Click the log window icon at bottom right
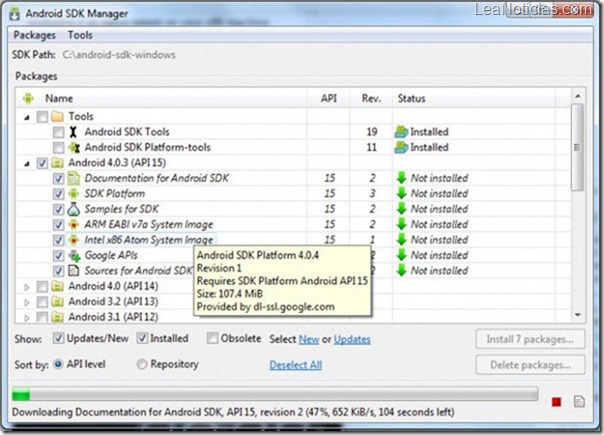 (580, 401)
